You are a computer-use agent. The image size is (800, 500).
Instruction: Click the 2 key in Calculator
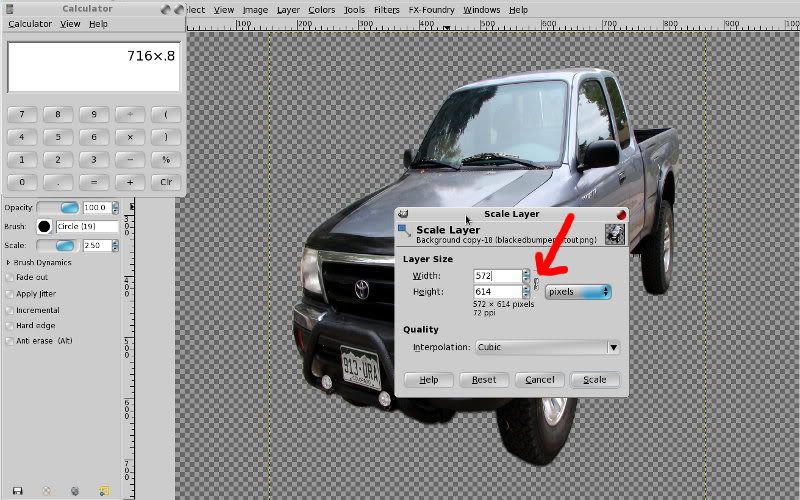(58, 160)
